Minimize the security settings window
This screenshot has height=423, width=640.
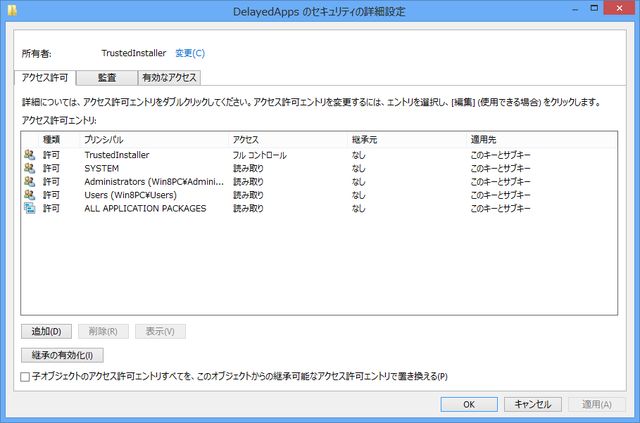pyautogui.click(x=576, y=8)
